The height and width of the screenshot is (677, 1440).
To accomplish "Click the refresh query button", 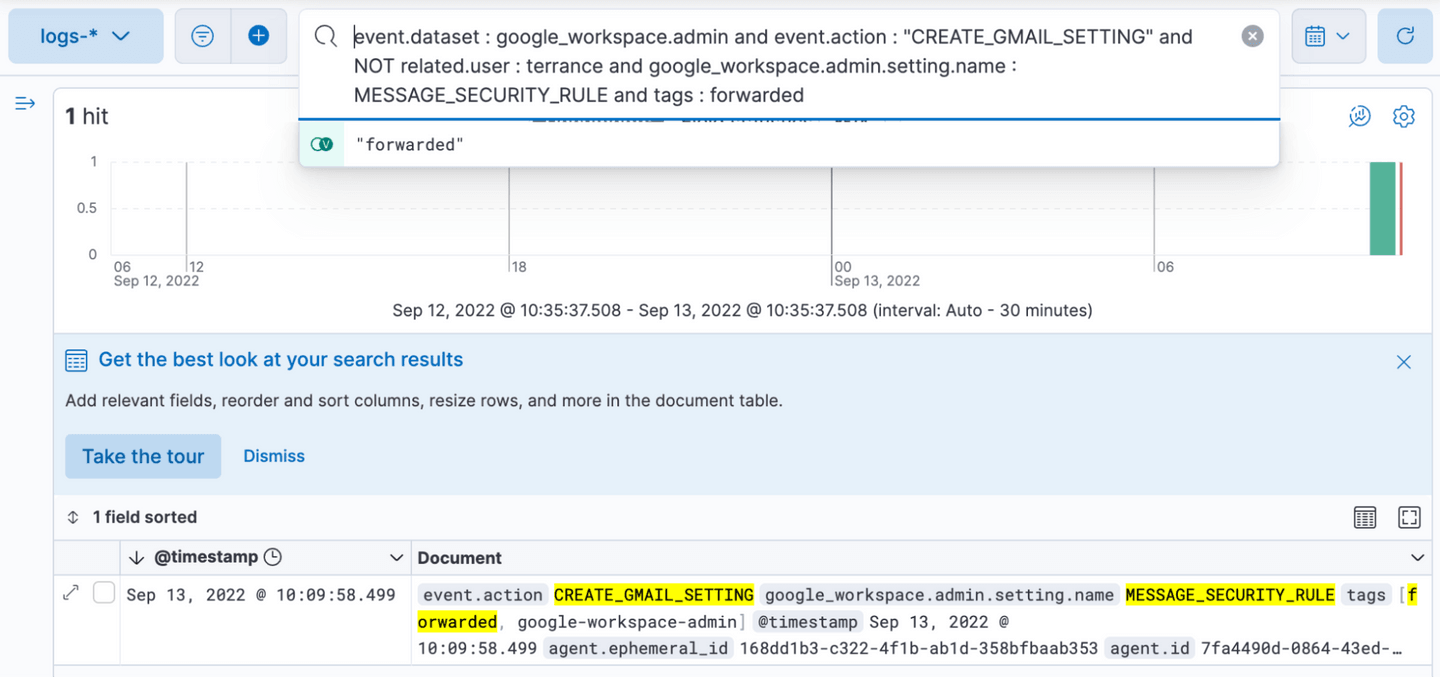I will (1404, 36).
